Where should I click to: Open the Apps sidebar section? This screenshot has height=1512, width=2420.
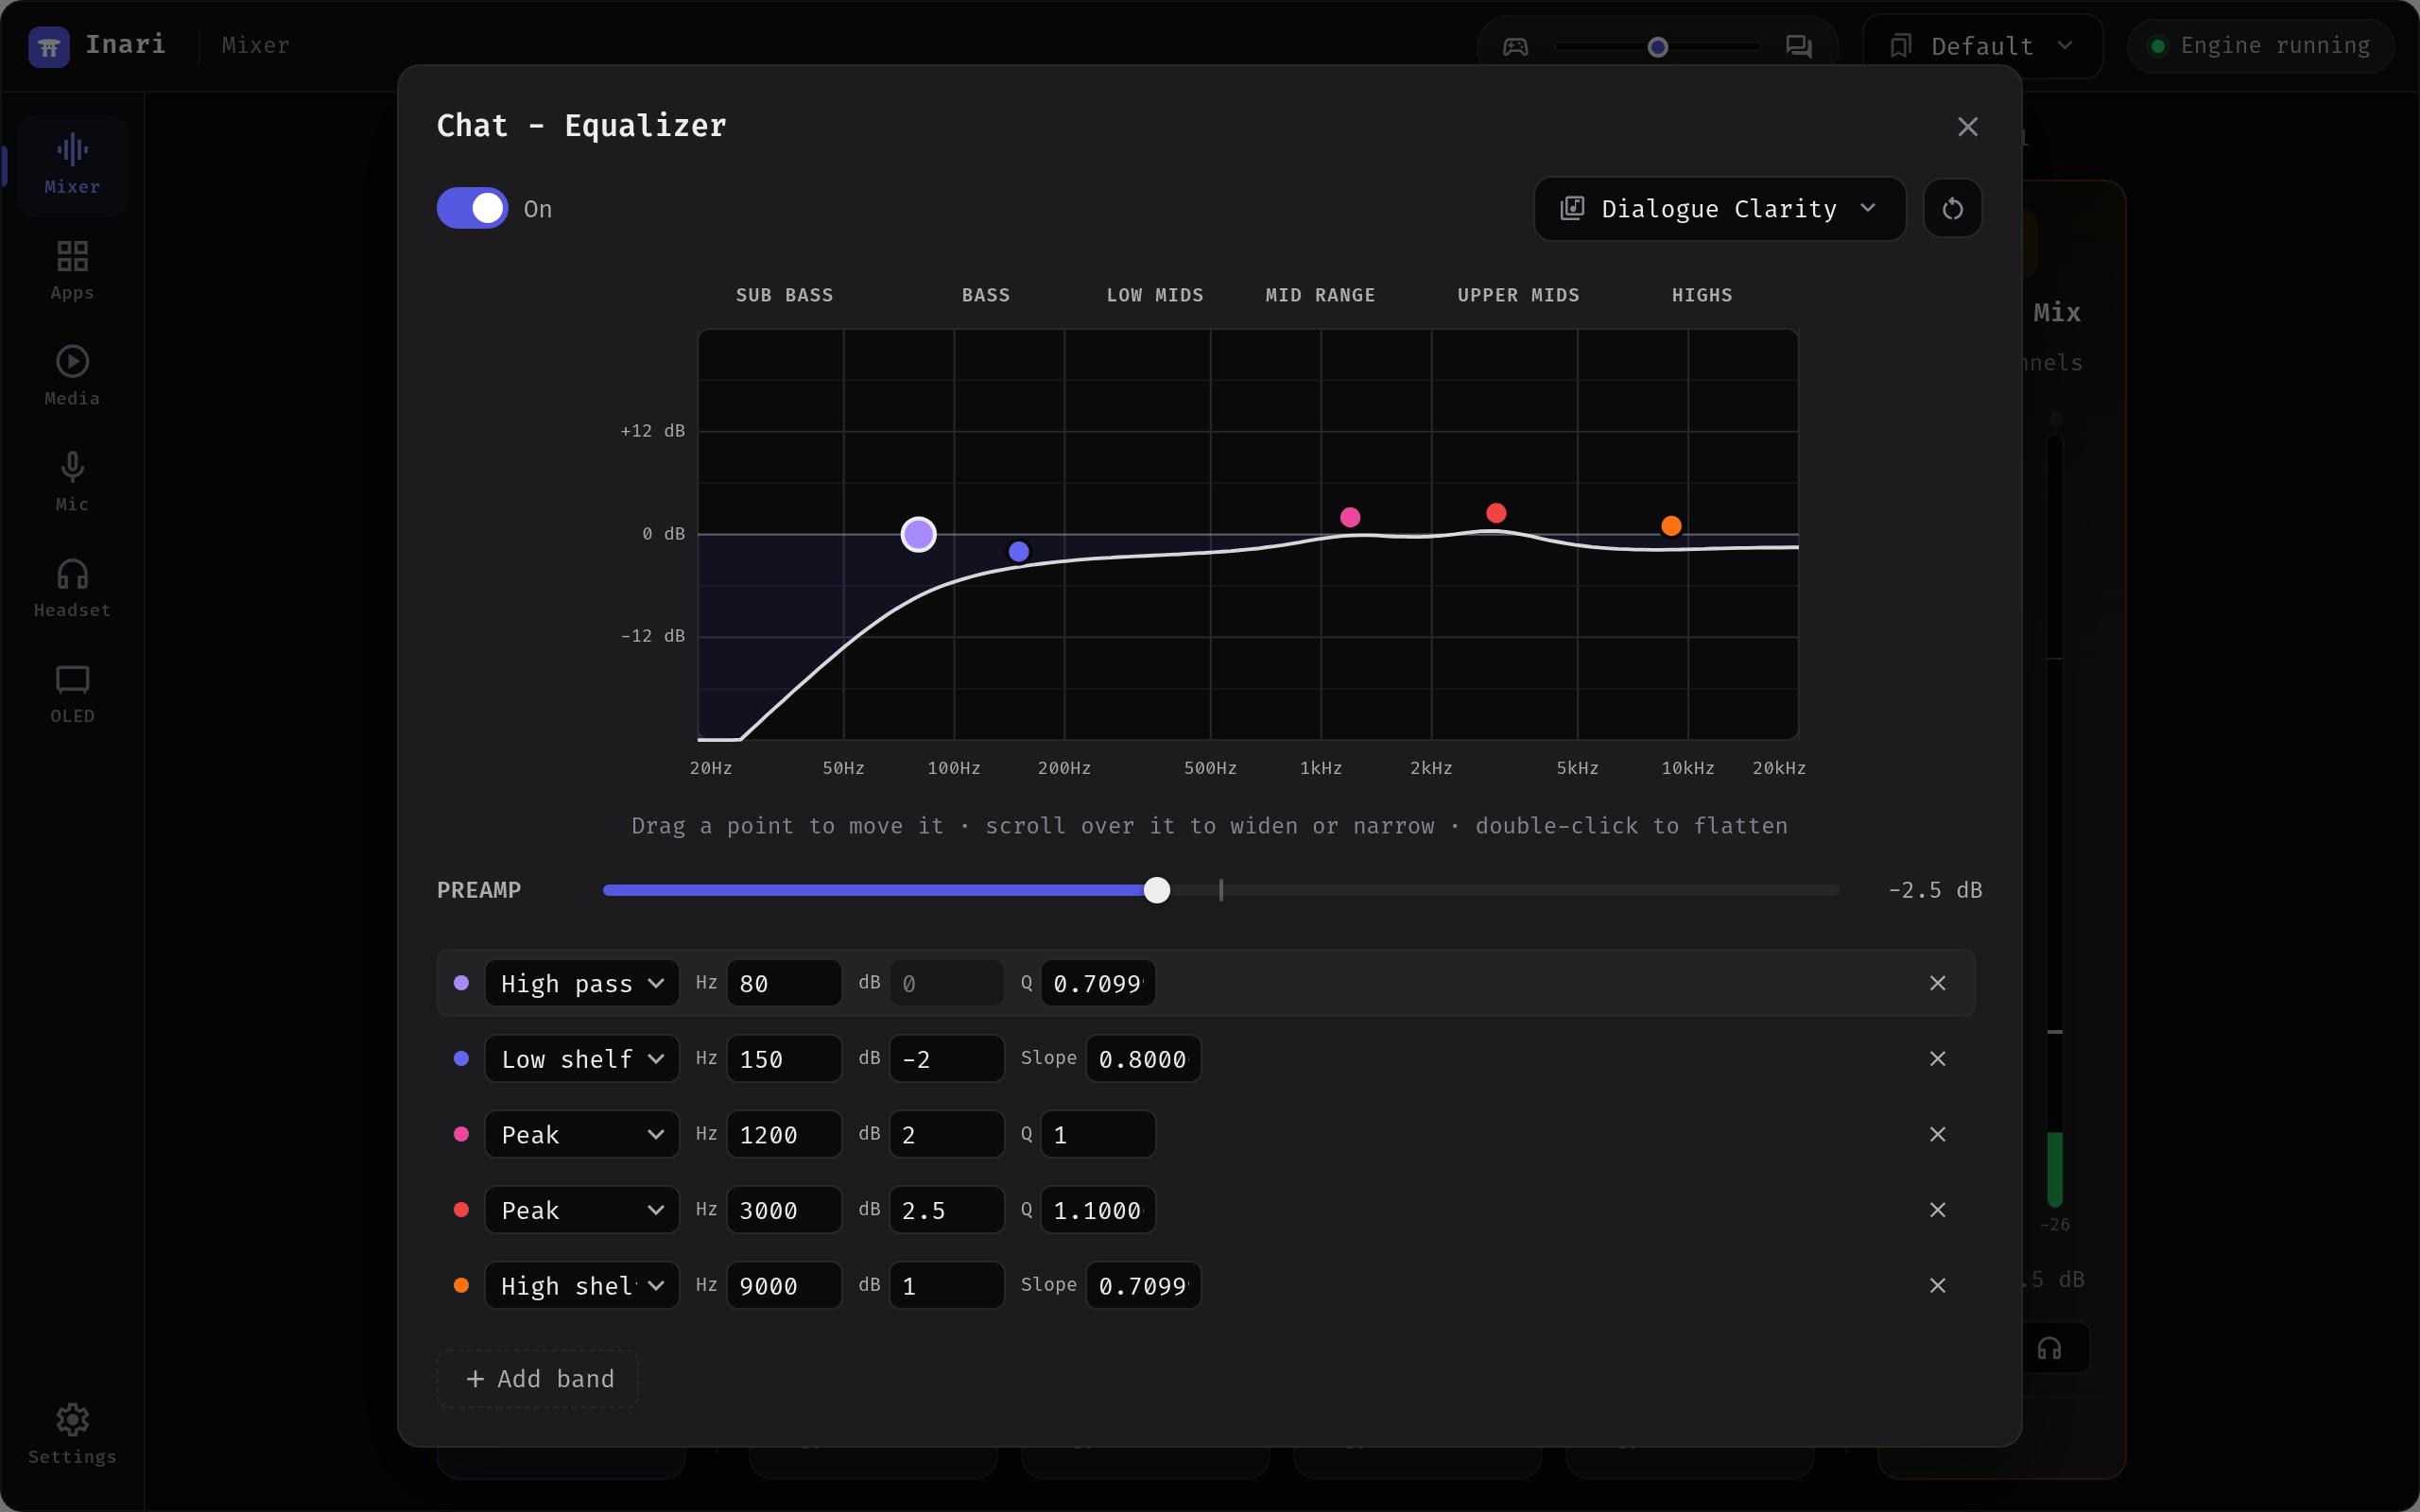(72, 271)
